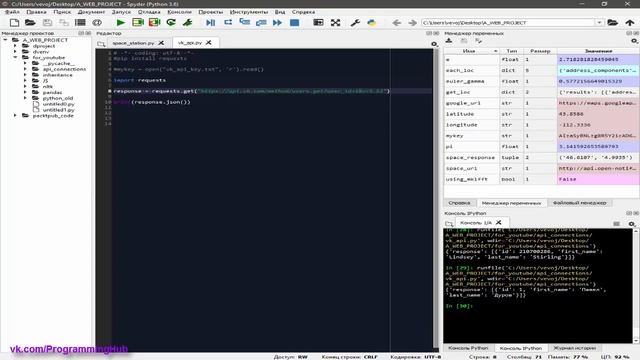Save the current file via floppy icon

pyautogui.click(x=47, y=23)
